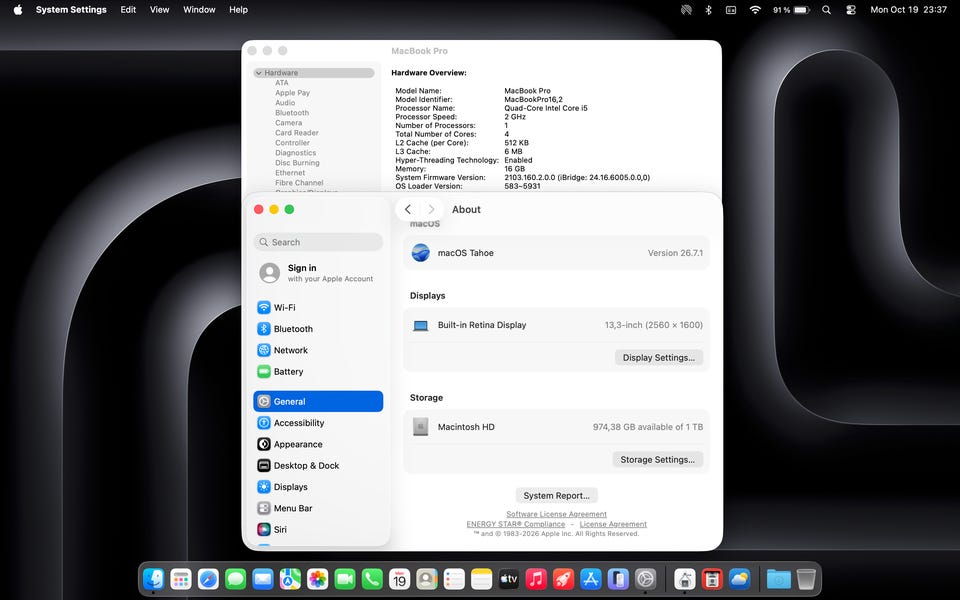Viewport: 960px width, 600px height.
Task: Select Network in the System Settings sidebar
Action: point(318,350)
